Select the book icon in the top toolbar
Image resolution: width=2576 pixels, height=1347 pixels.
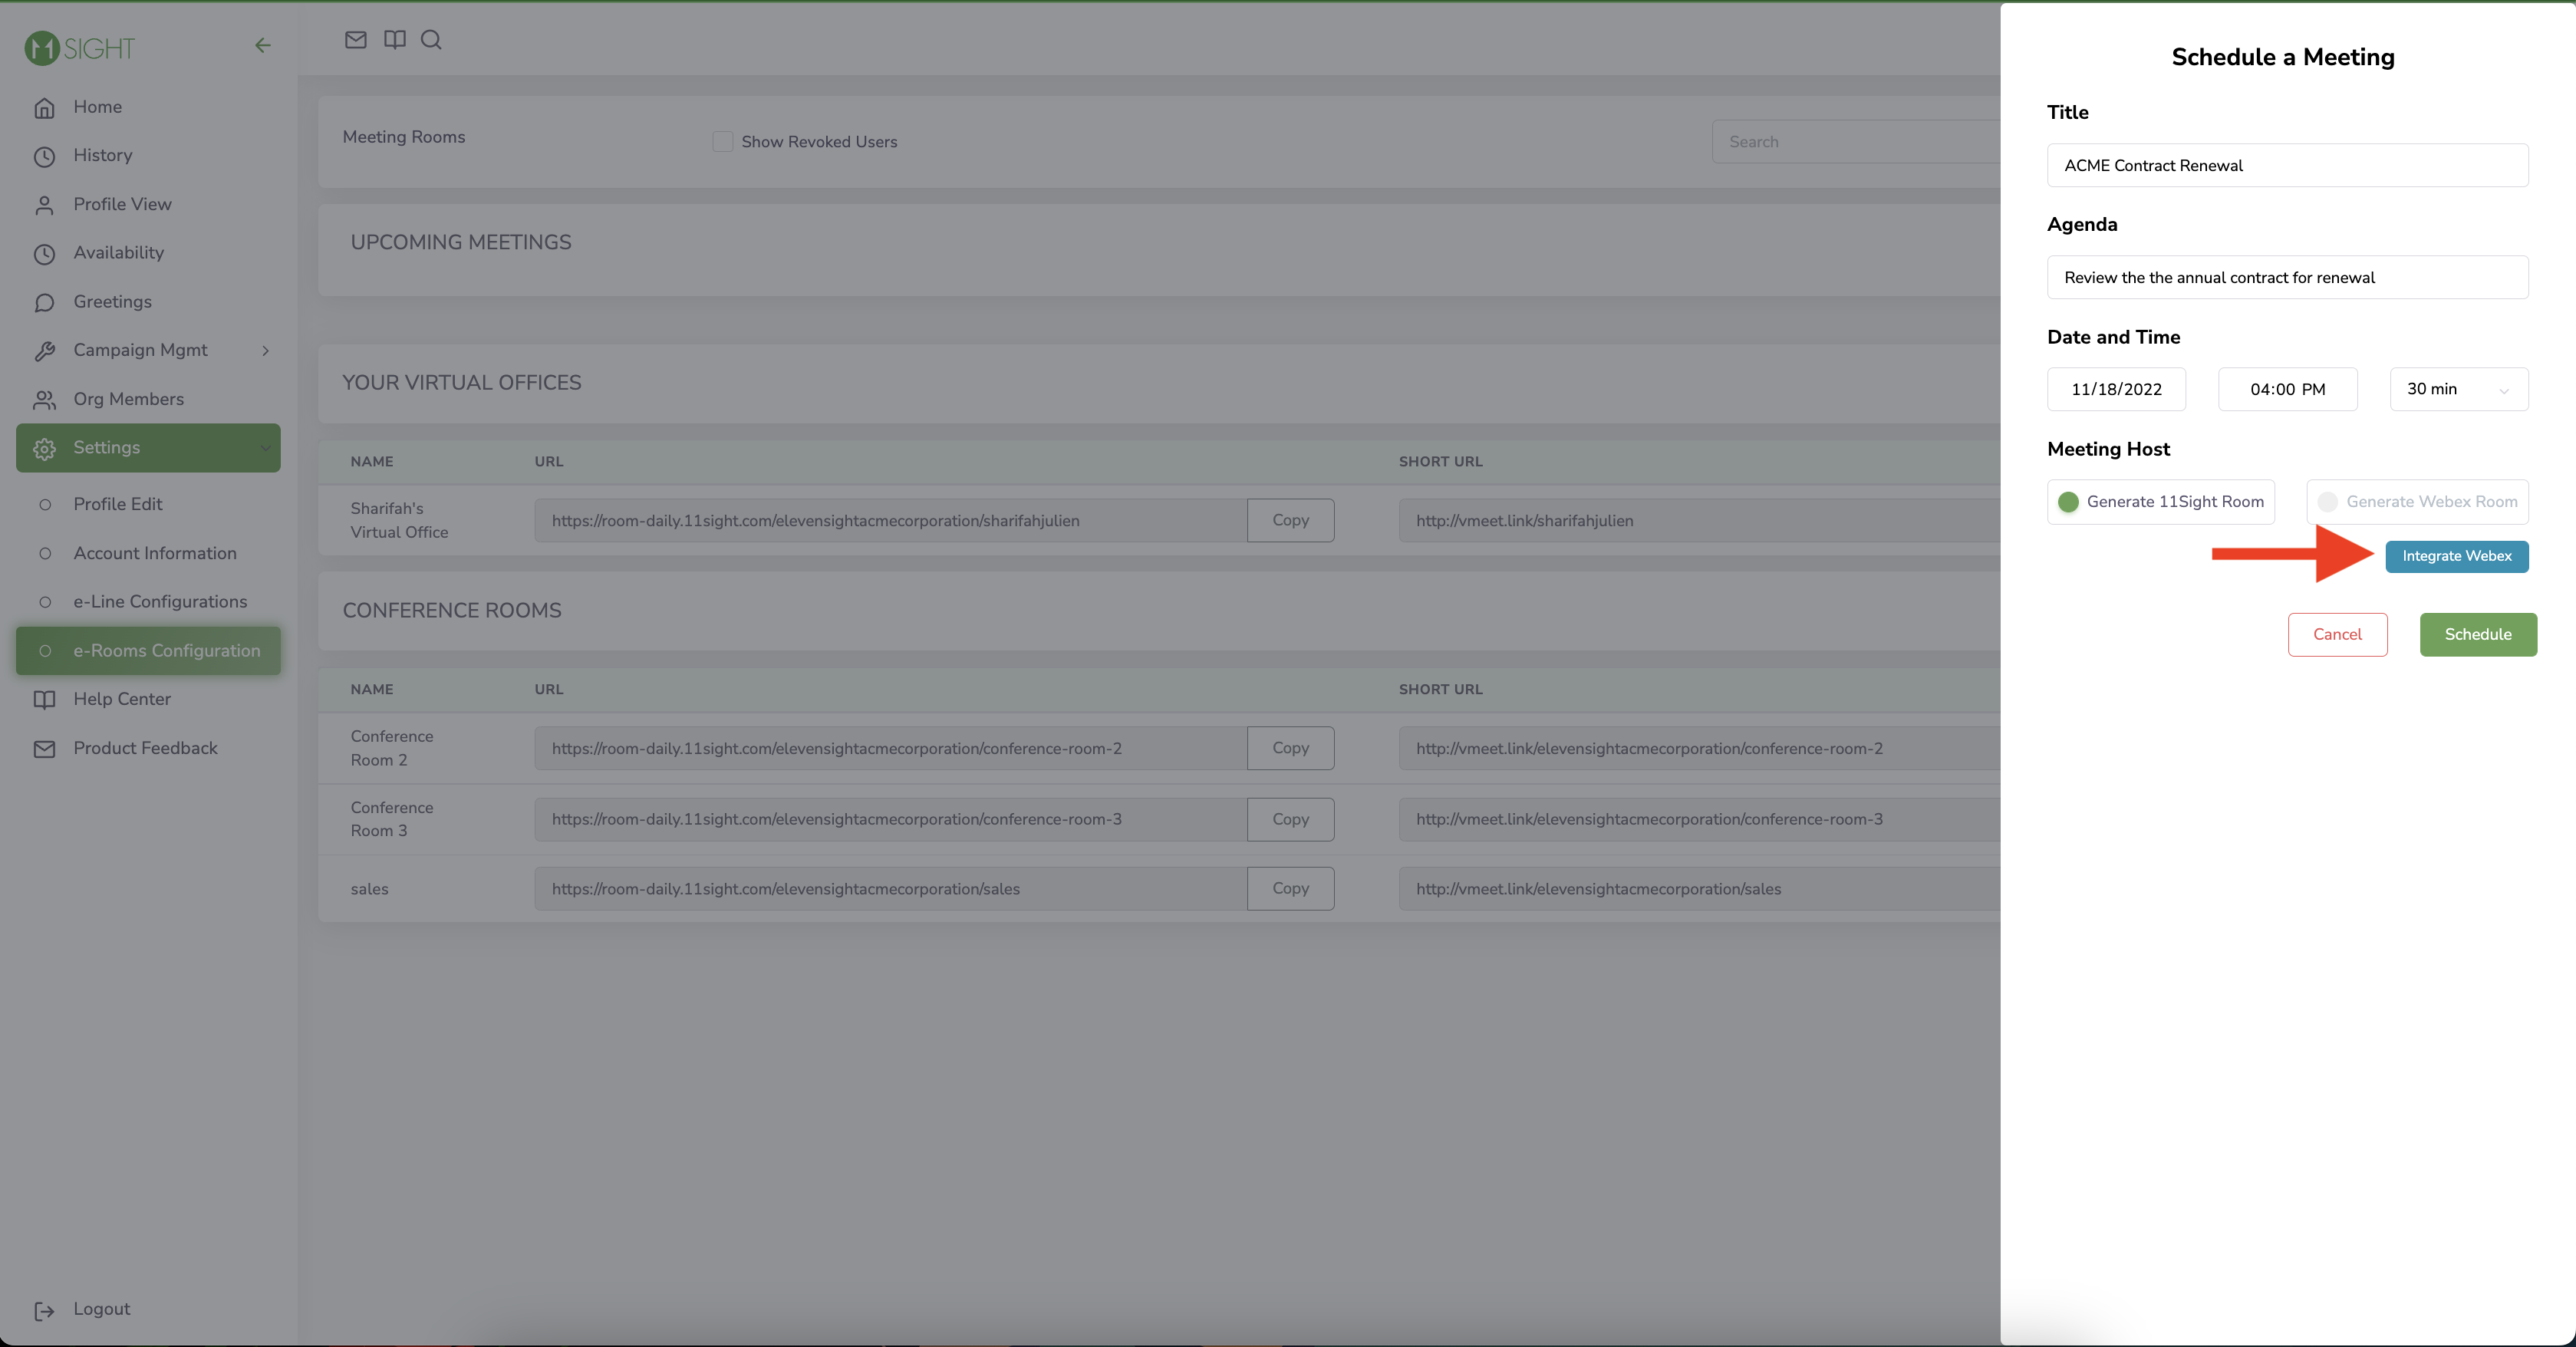click(394, 40)
